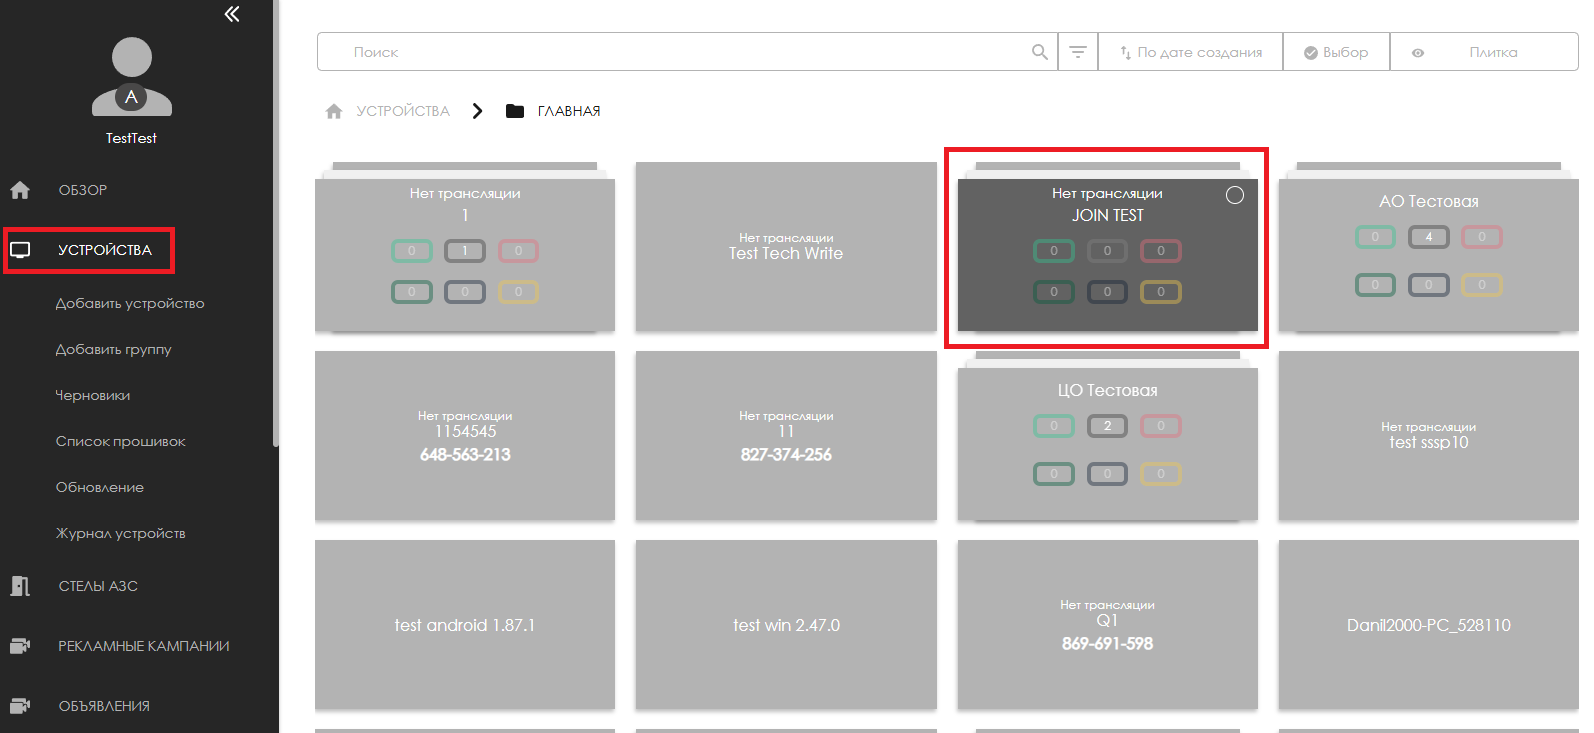Viewport: 1594px width, 733px height.
Task: Click the search magnifier icon
Action: point(1040,52)
